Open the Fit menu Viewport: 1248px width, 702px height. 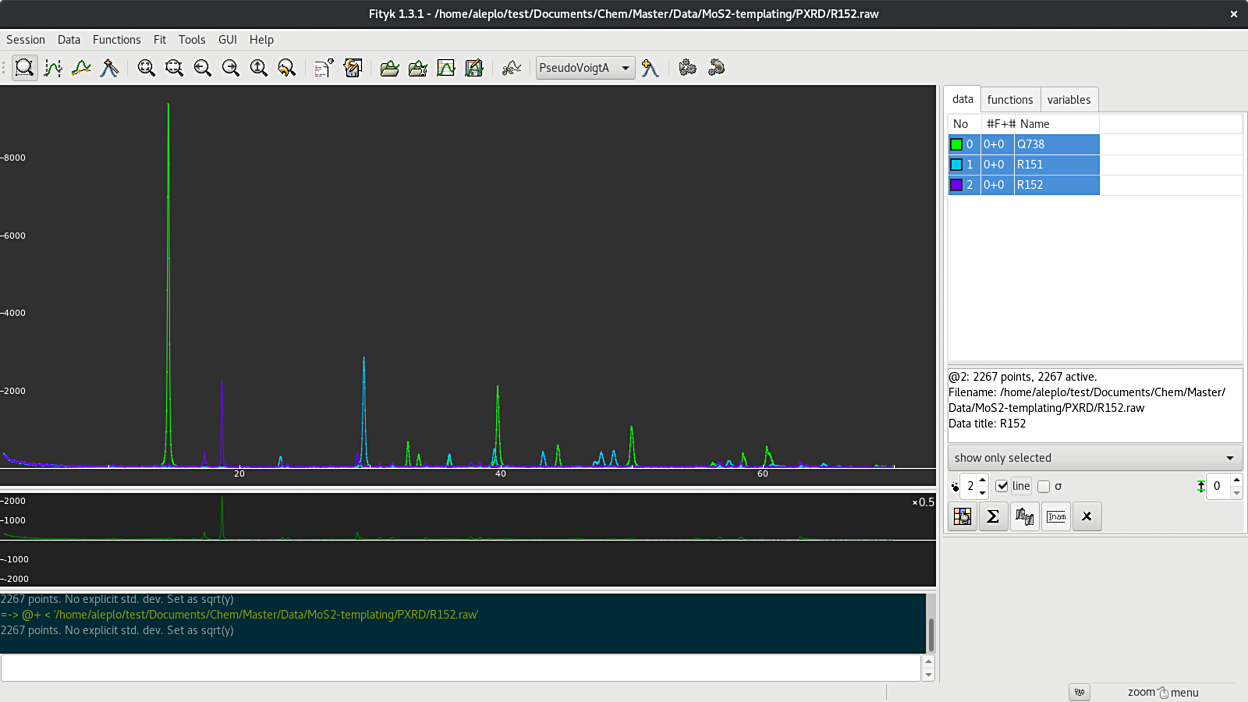pyautogui.click(x=159, y=40)
